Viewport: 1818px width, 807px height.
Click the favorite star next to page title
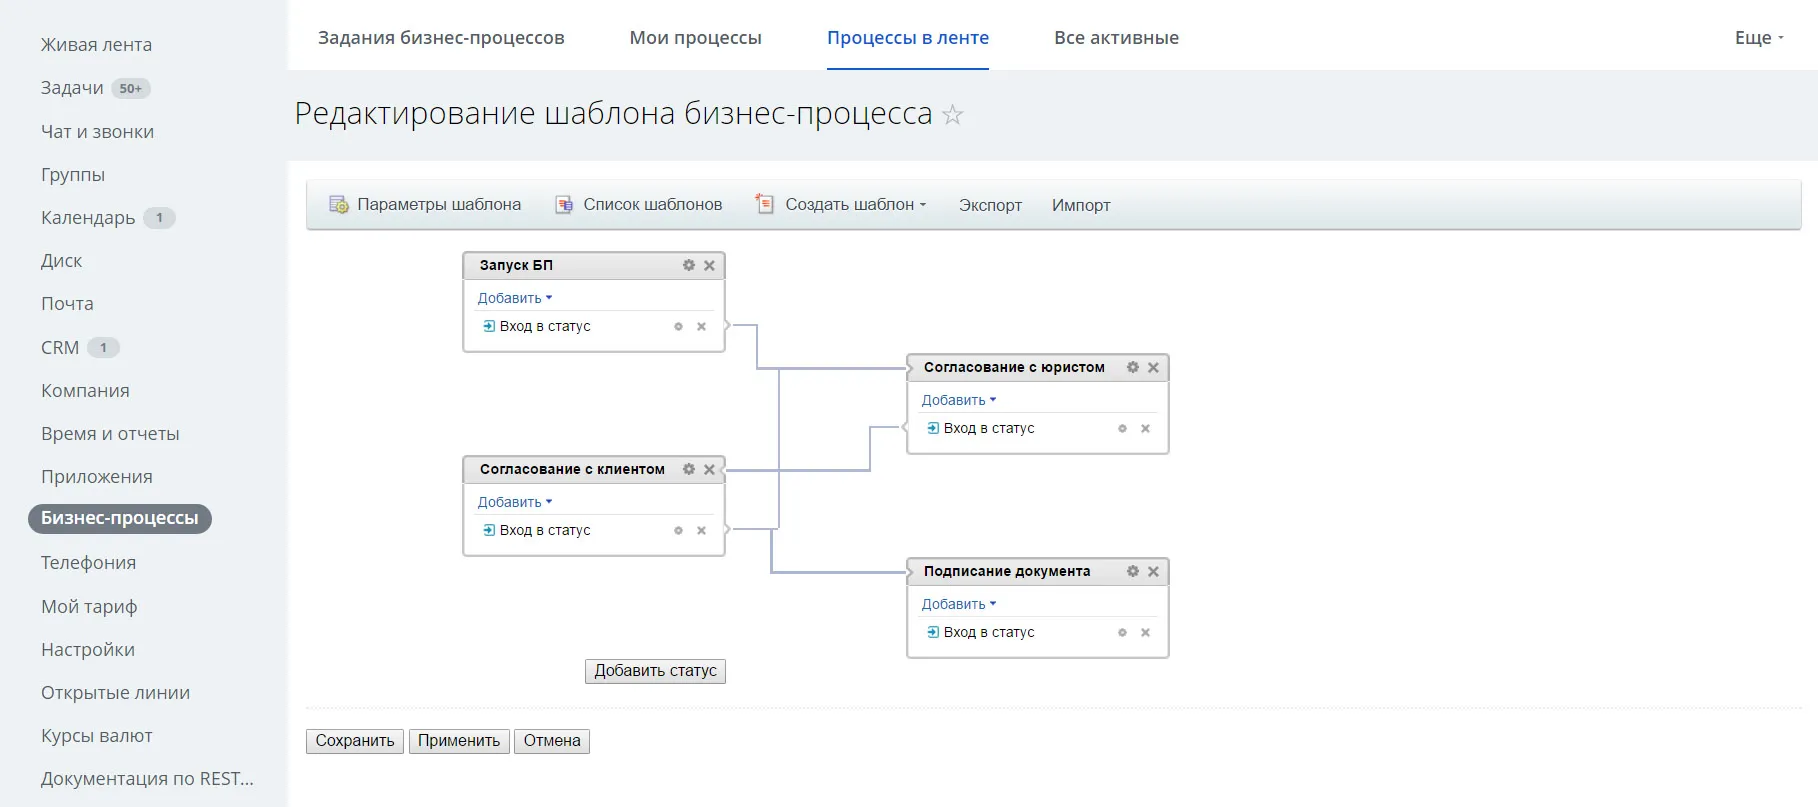[x=953, y=115]
